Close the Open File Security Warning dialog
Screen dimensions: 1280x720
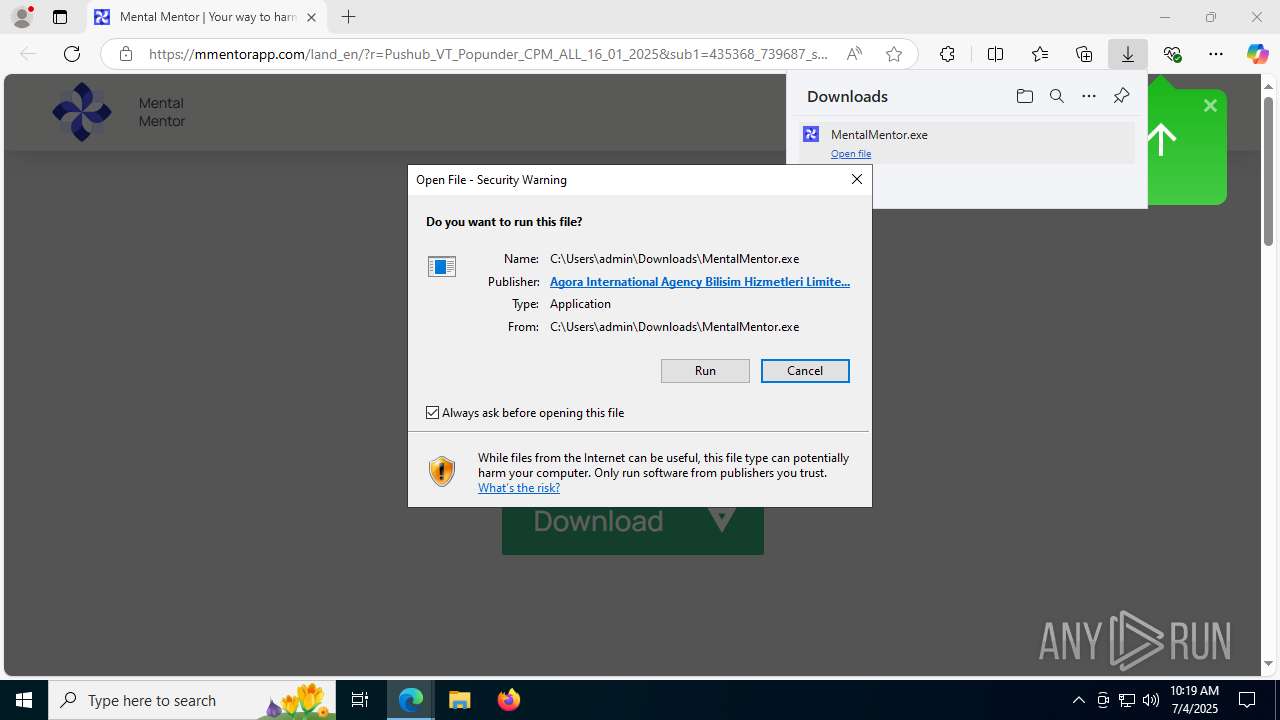[x=856, y=179]
